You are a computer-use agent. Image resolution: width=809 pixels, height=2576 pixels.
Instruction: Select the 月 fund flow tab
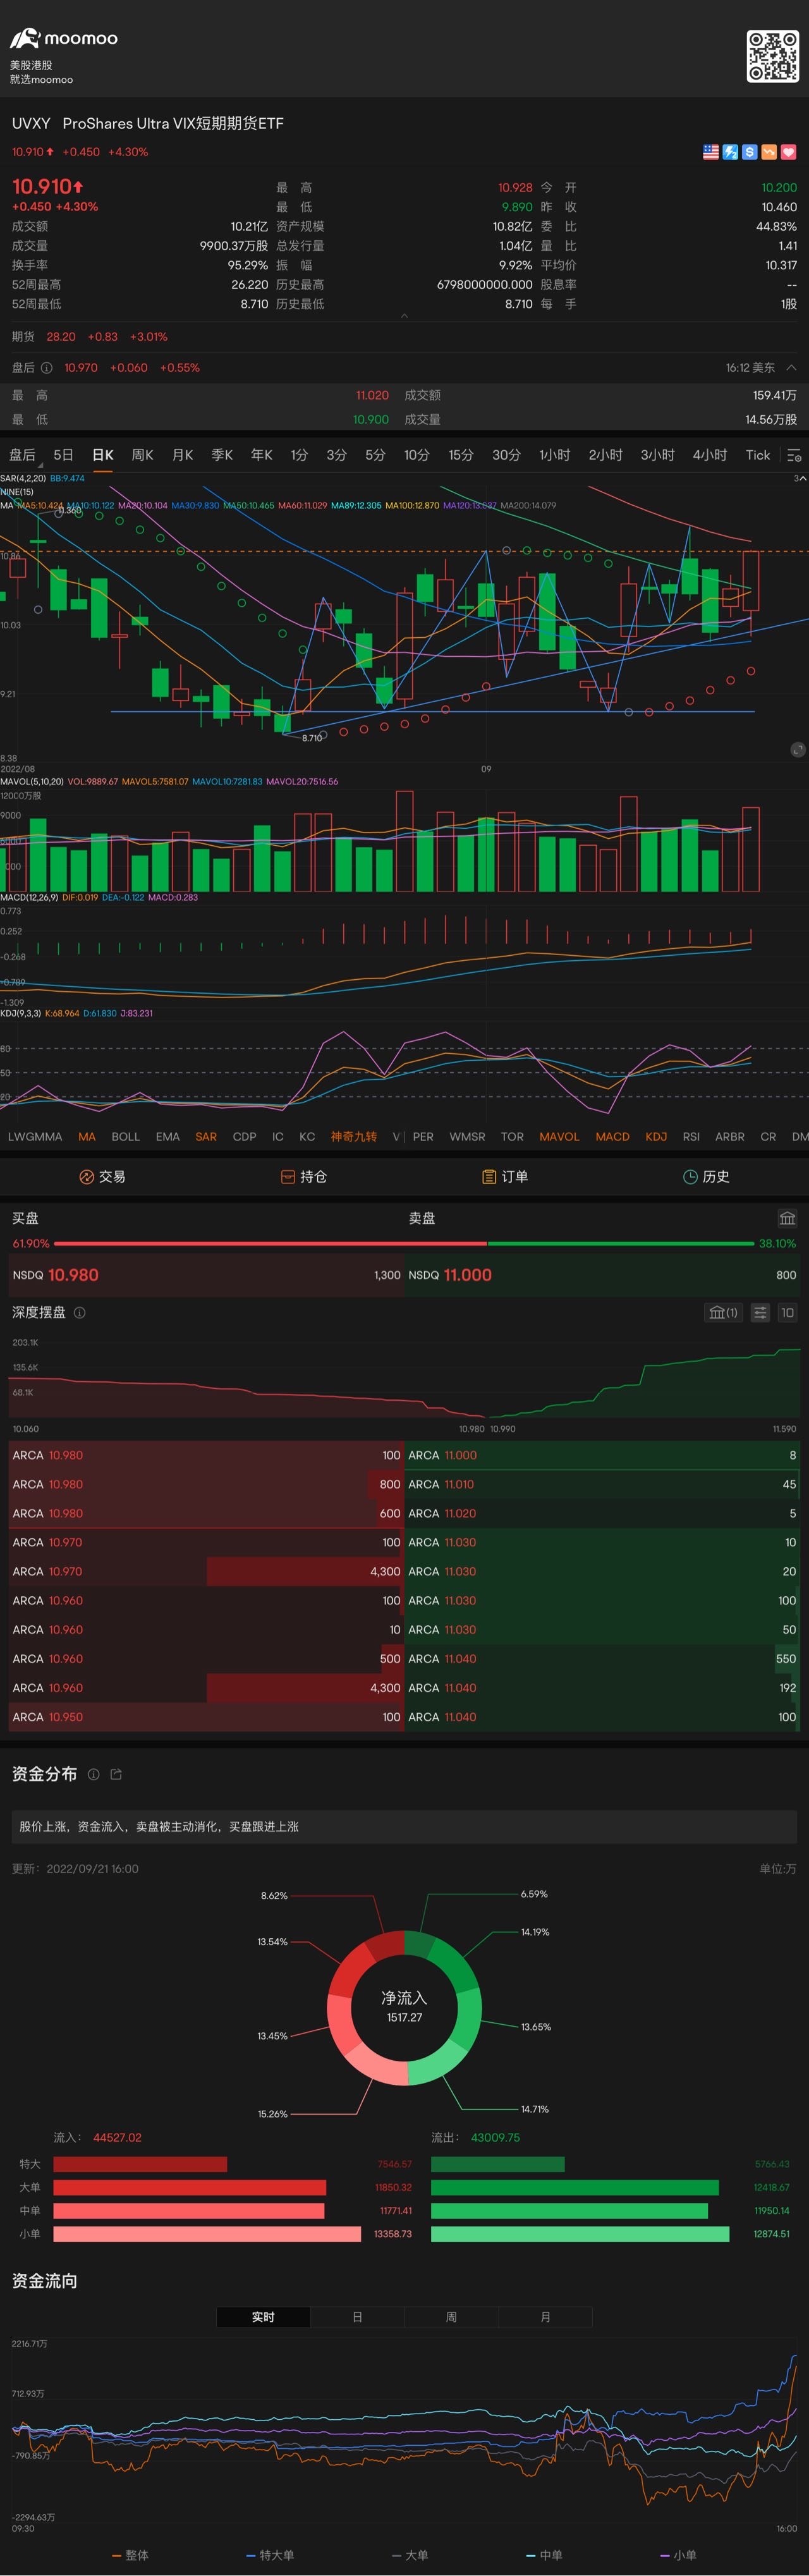click(x=545, y=2317)
